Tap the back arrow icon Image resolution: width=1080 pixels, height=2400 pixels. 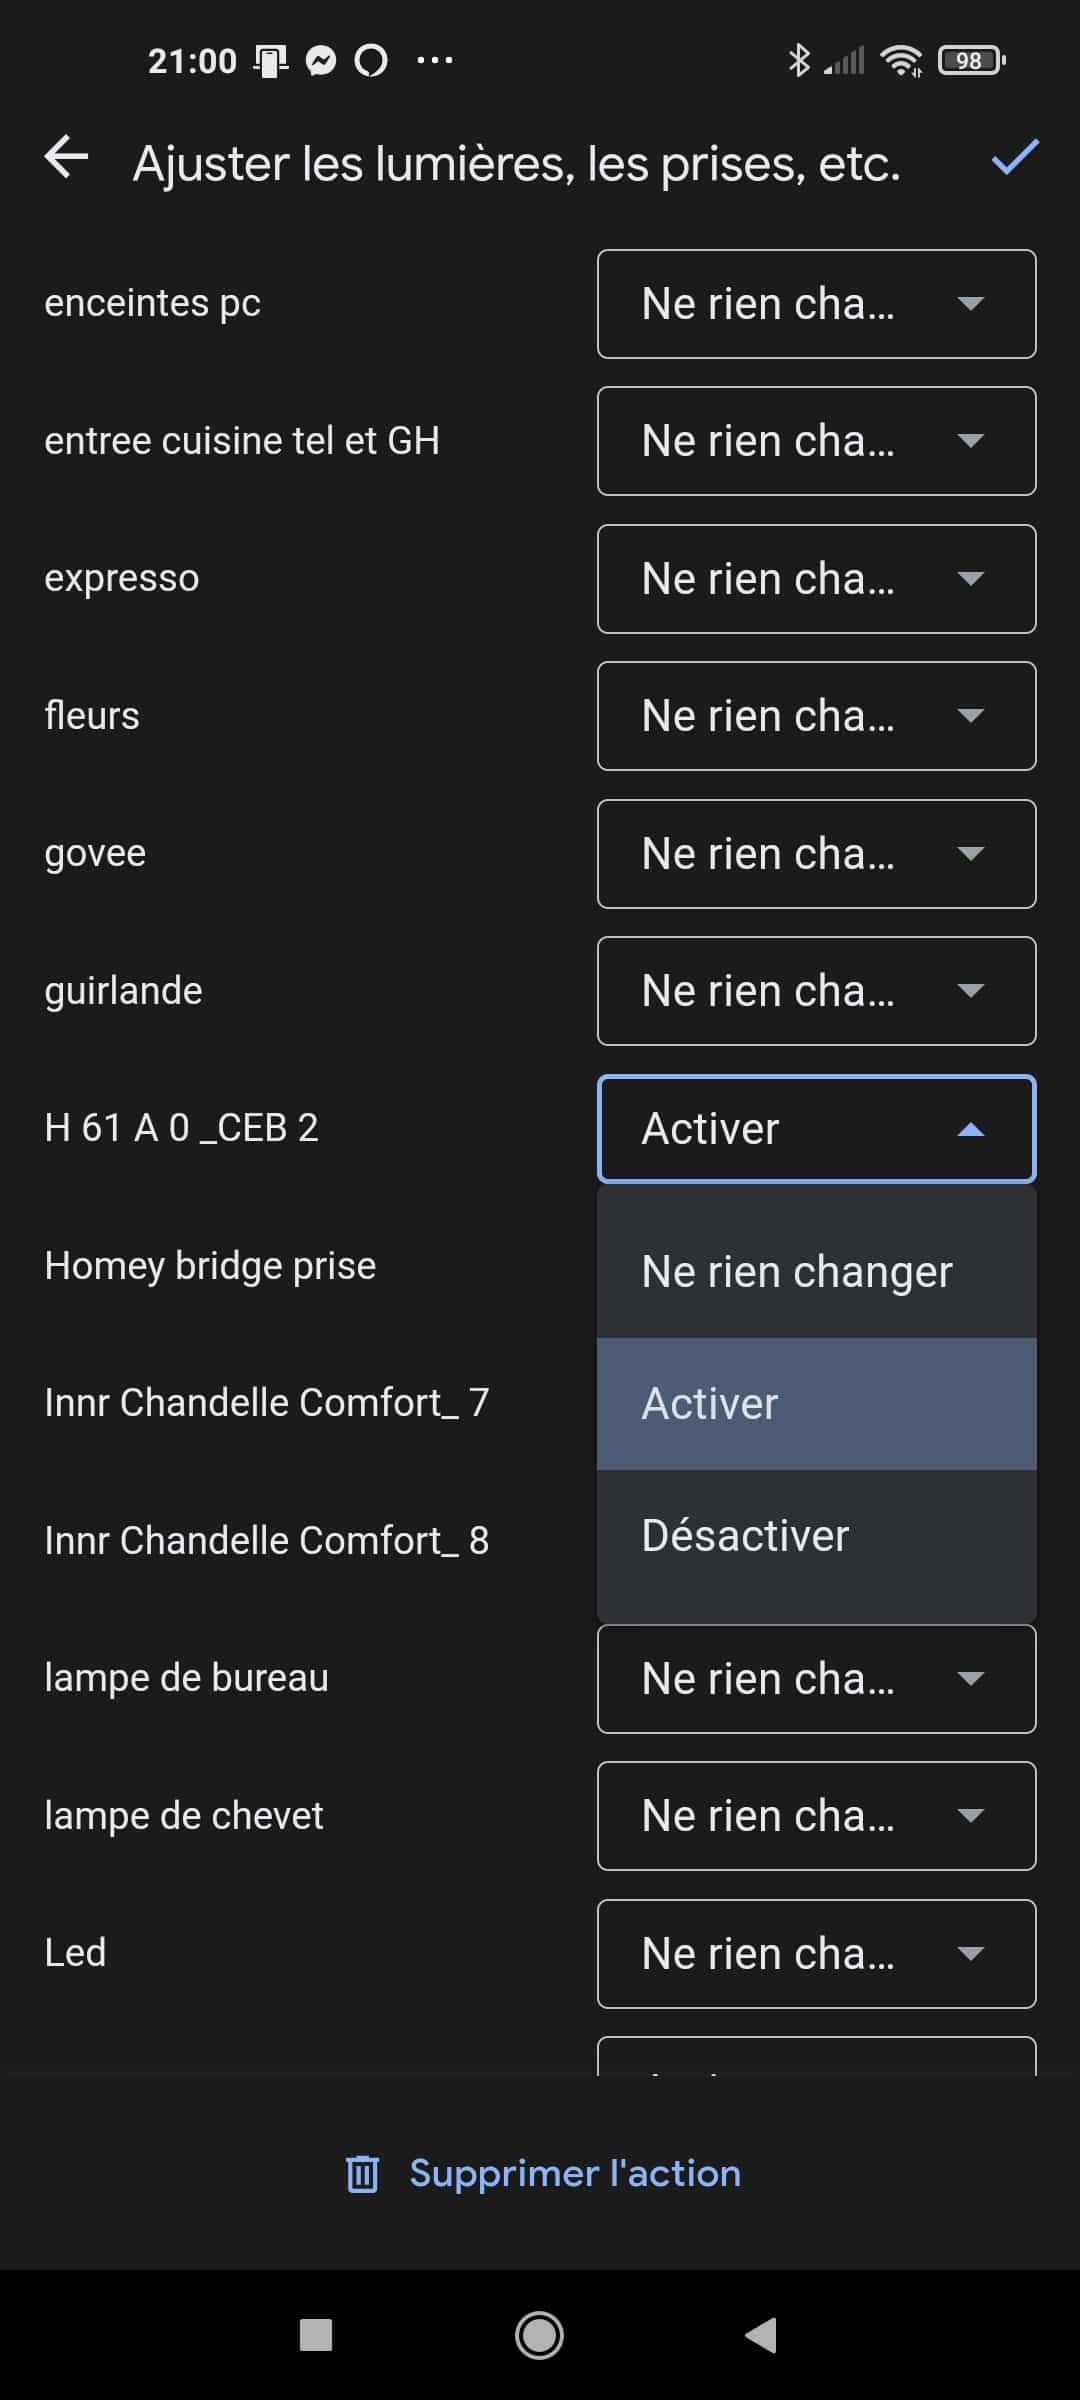[x=67, y=158]
